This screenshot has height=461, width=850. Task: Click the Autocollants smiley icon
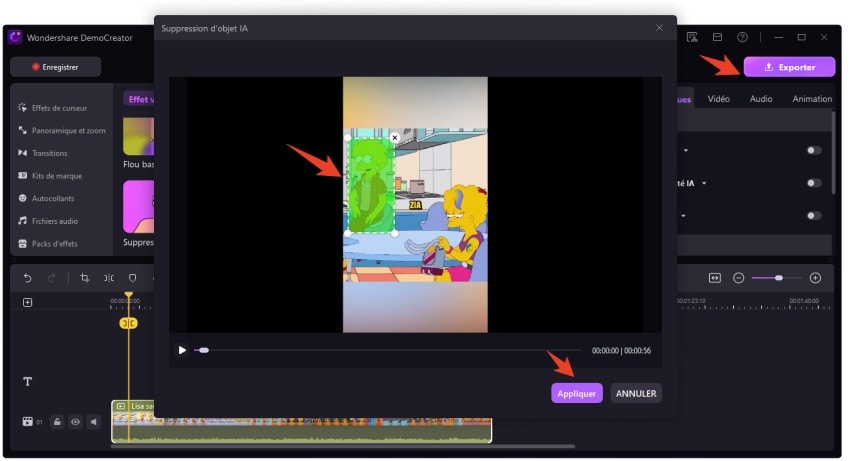tap(22, 199)
